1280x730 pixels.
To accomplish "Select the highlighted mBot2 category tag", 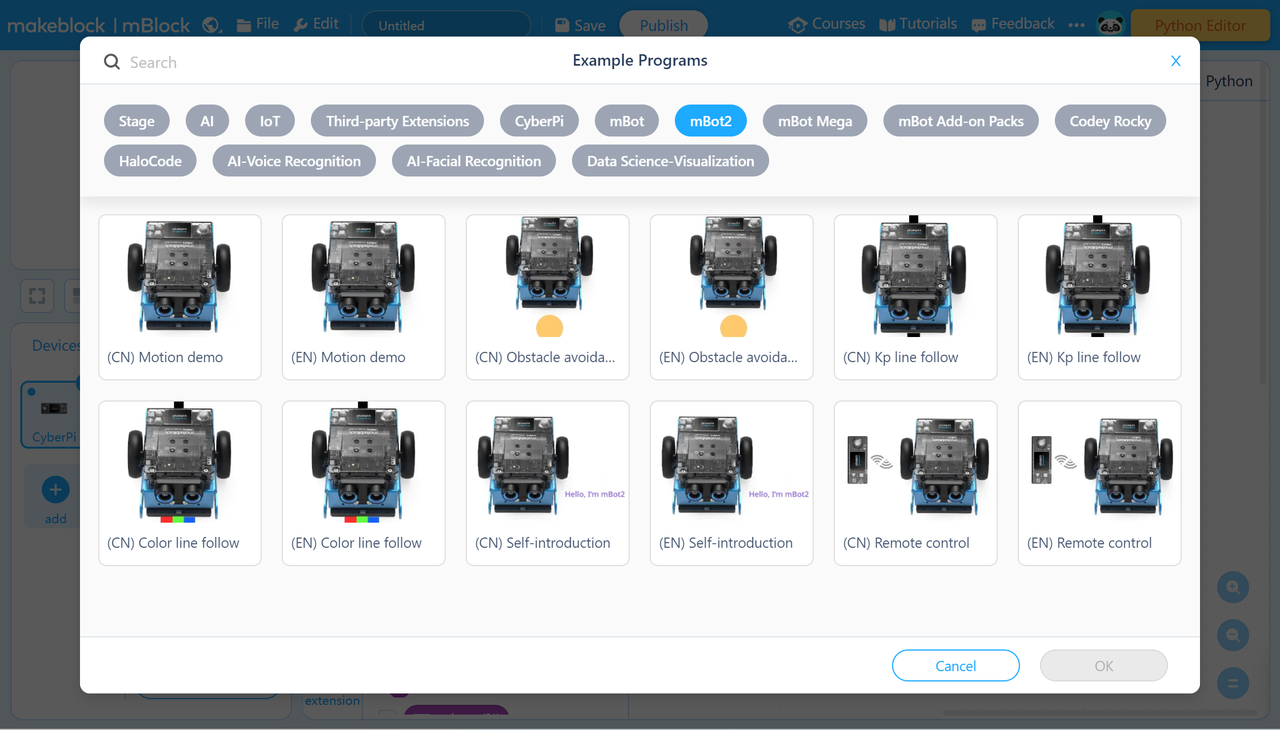I will 711,121.
